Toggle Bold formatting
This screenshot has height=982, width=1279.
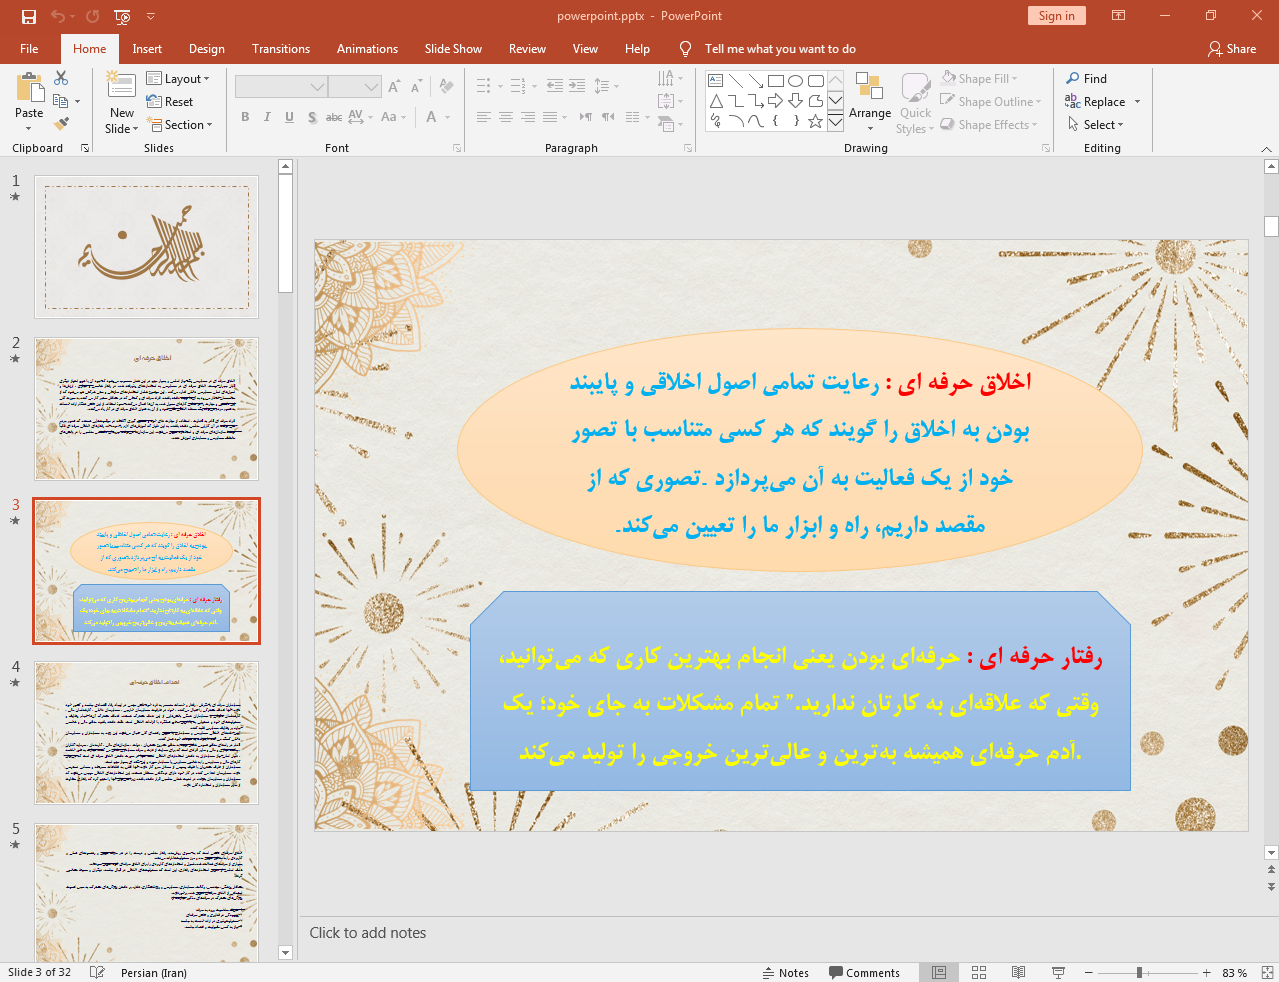coord(245,117)
